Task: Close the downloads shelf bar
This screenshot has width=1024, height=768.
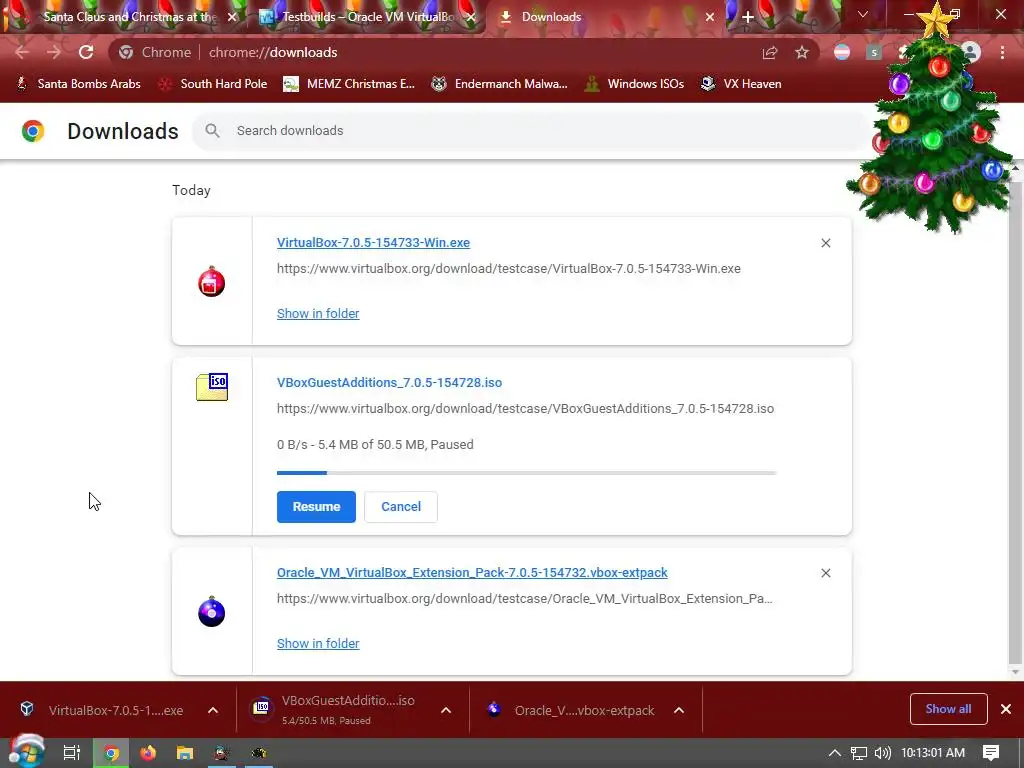Action: [x=1006, y=709]
